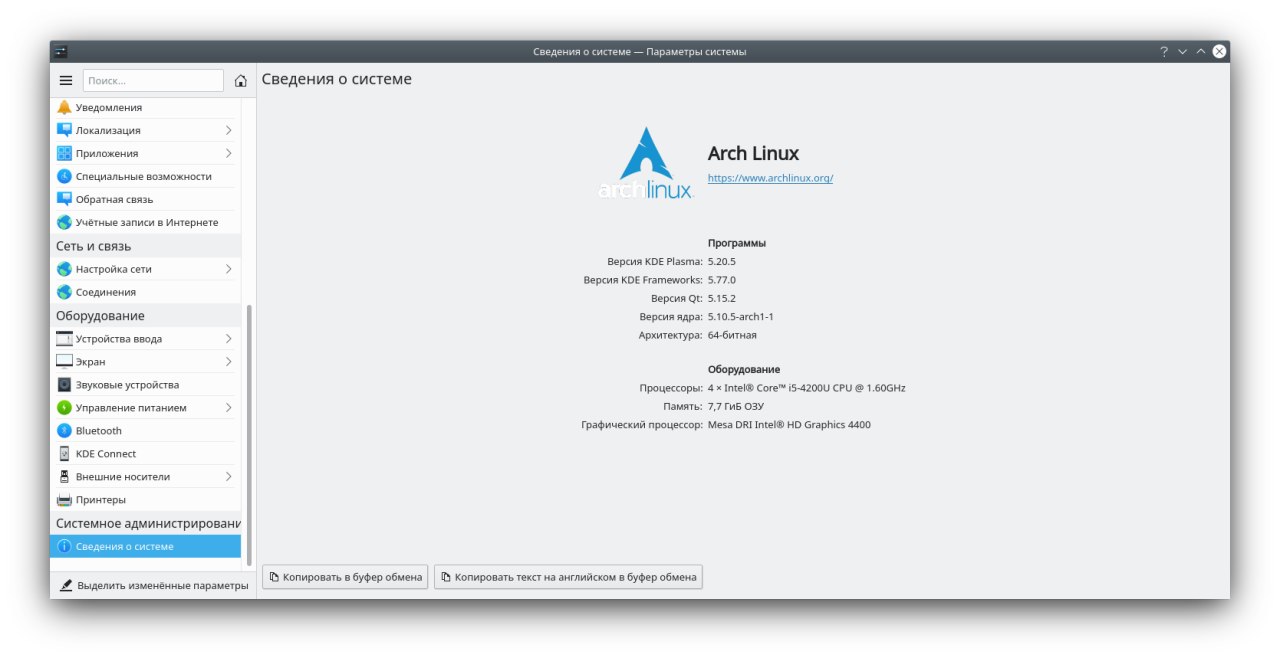Click the Управление питанием icon
Viewport: 1280px width, 658px height.
(x=64, y=407)
